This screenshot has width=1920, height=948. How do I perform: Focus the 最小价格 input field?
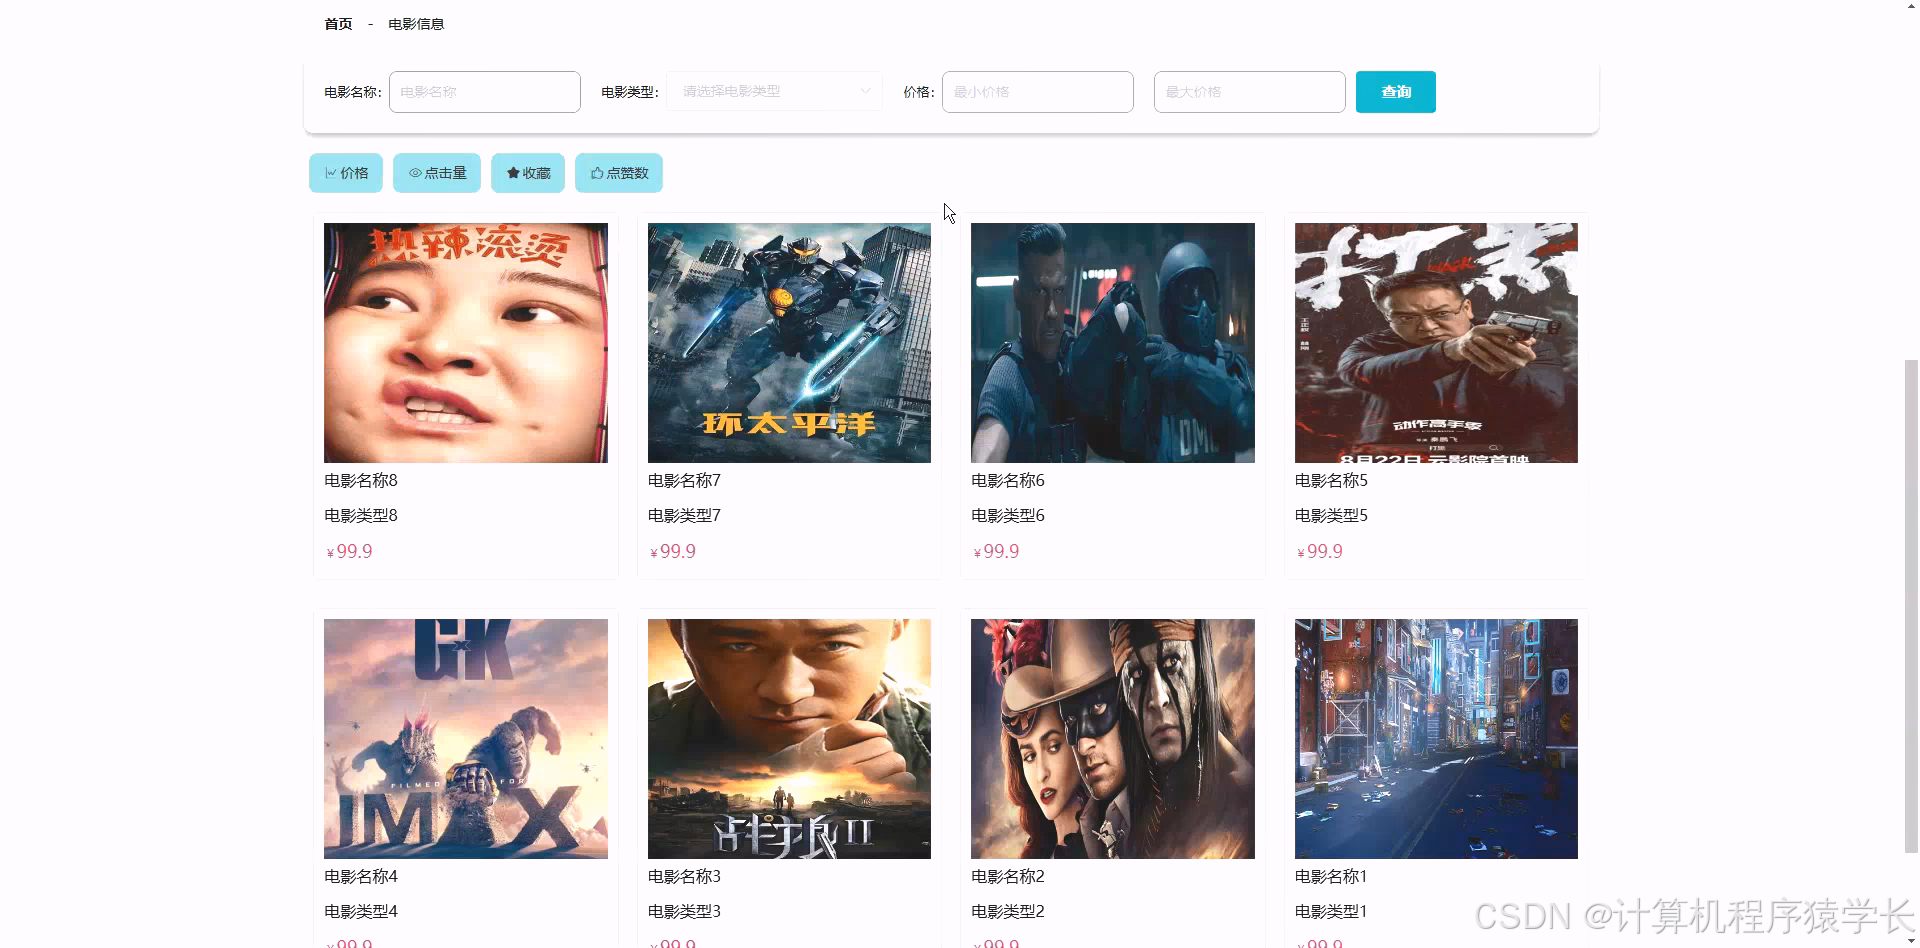[1038, 92]
